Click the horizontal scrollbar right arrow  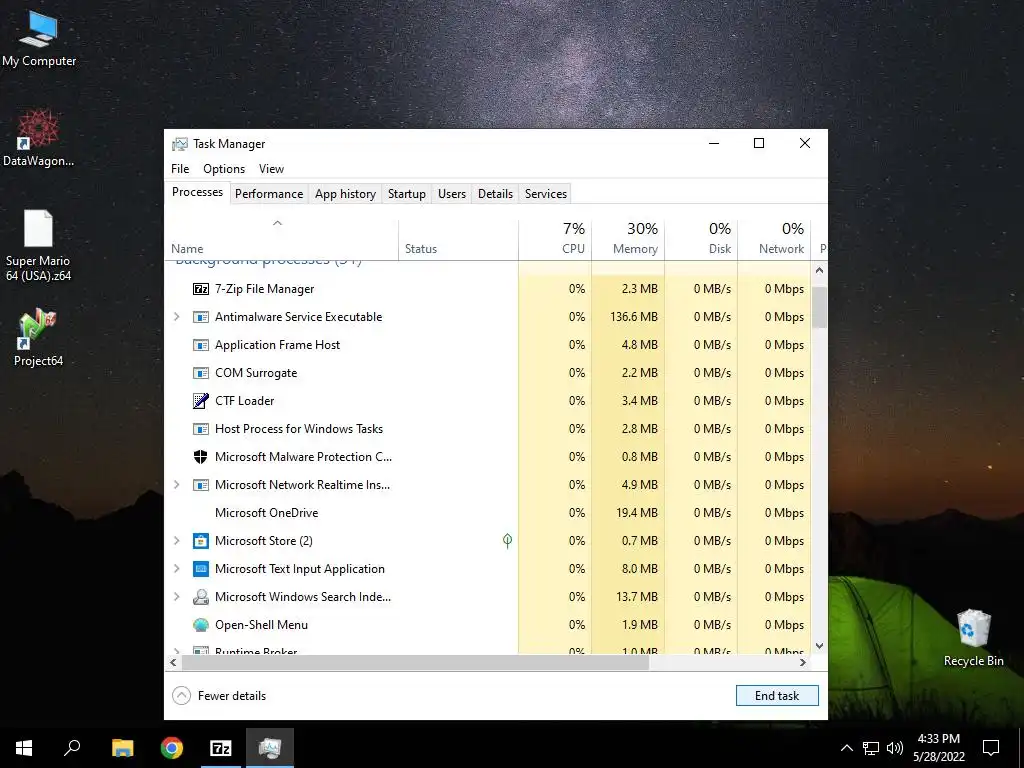pos(803,662)
